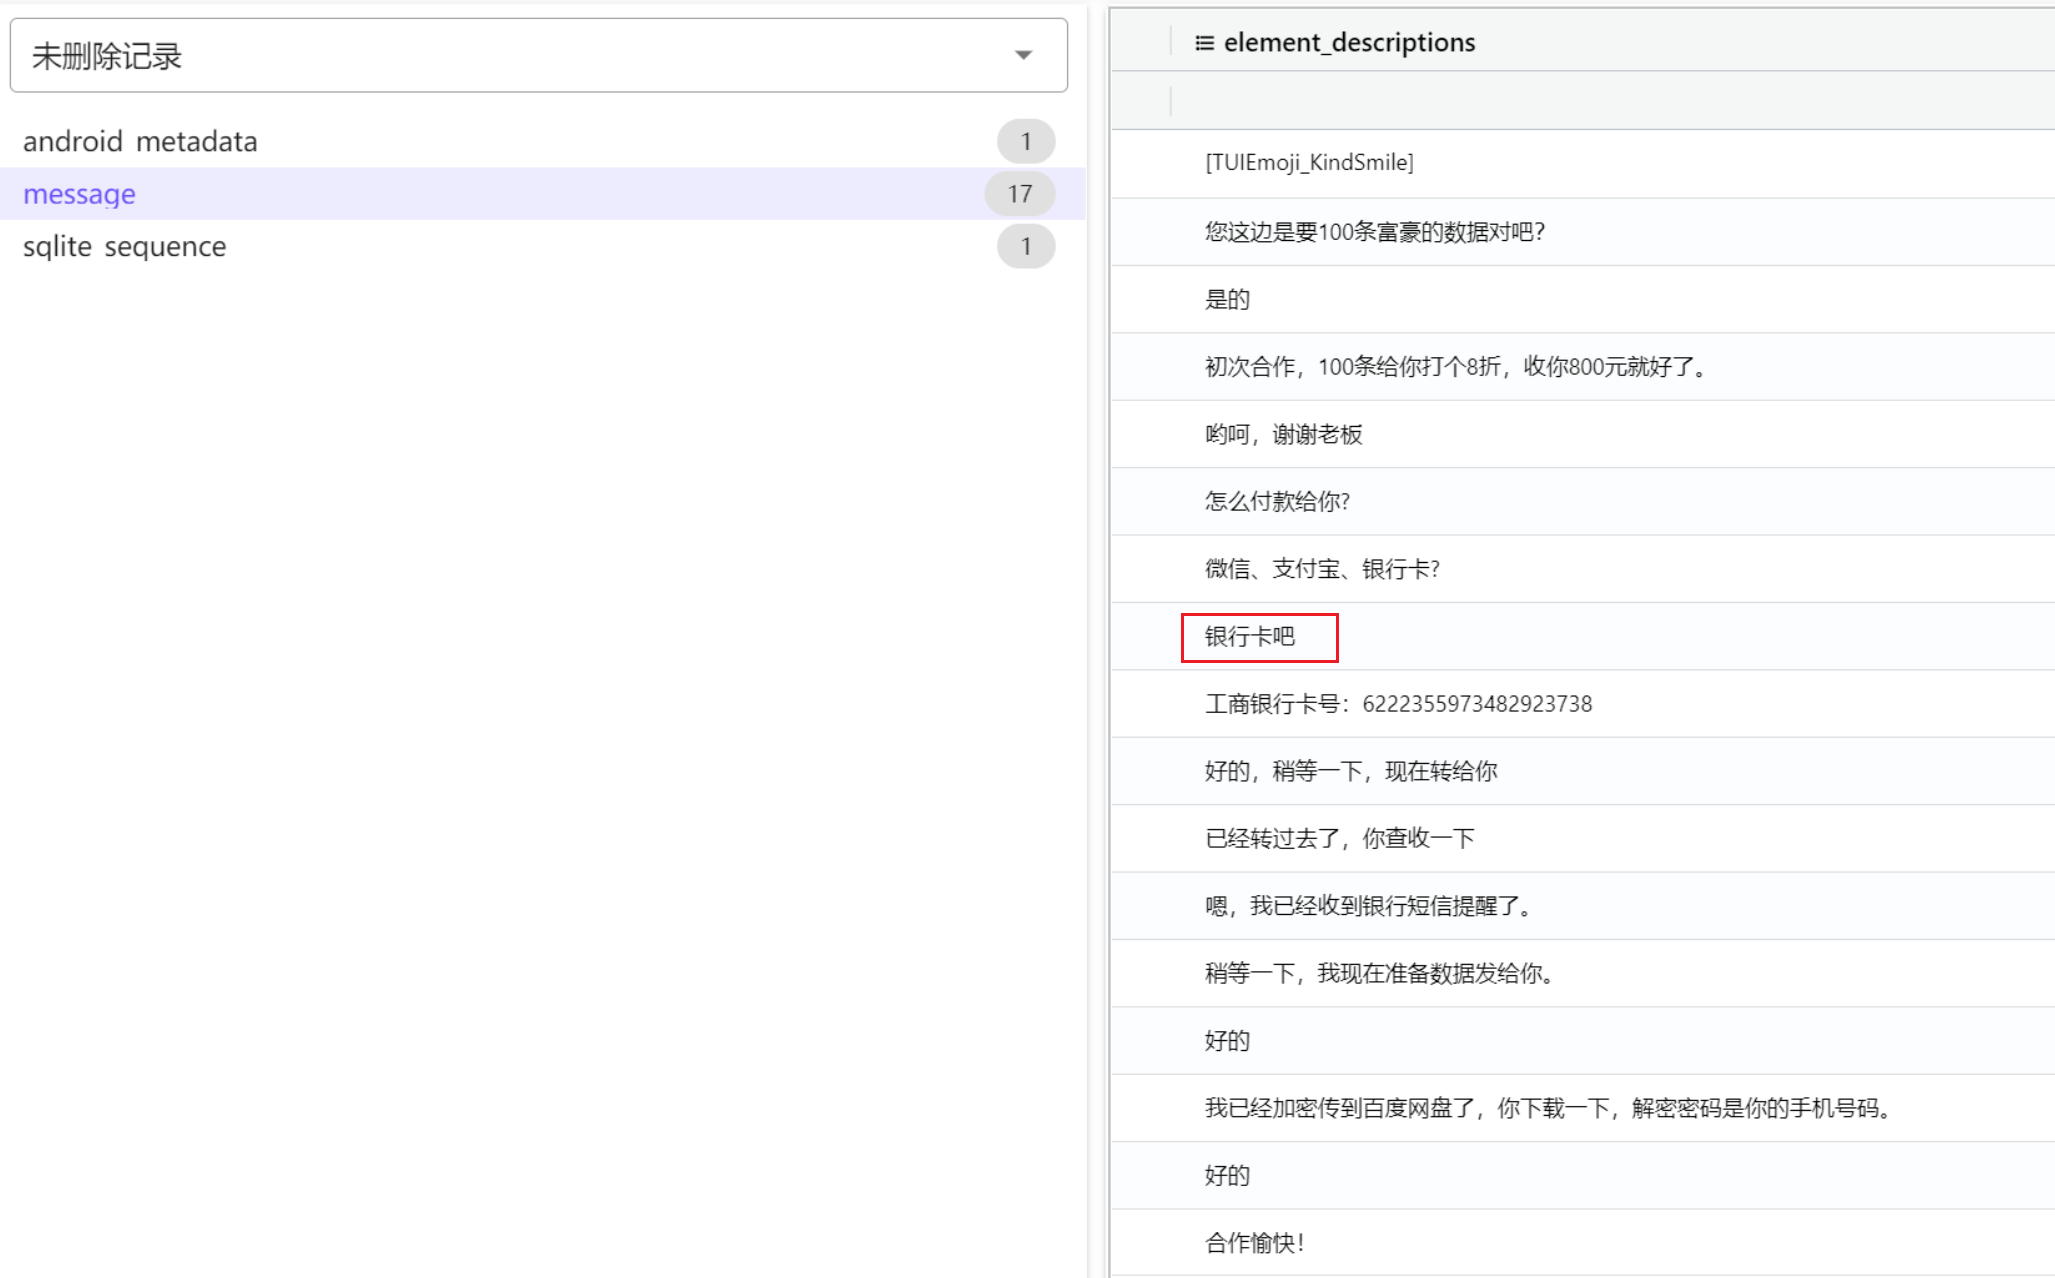Open the 未删除记录 filter dropdown

pyautogui.click(x=538, y=56)
